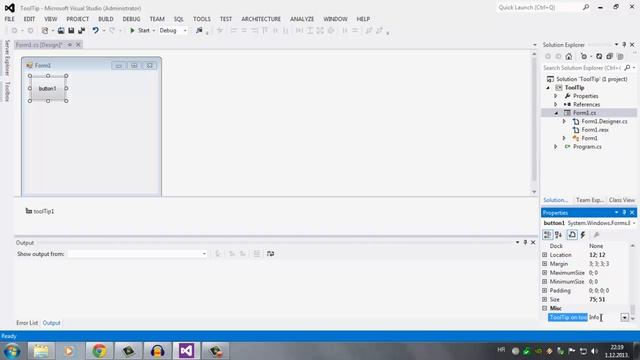Open the EDIT menu
Screen dimensions: 640x360
pos(29,19)
